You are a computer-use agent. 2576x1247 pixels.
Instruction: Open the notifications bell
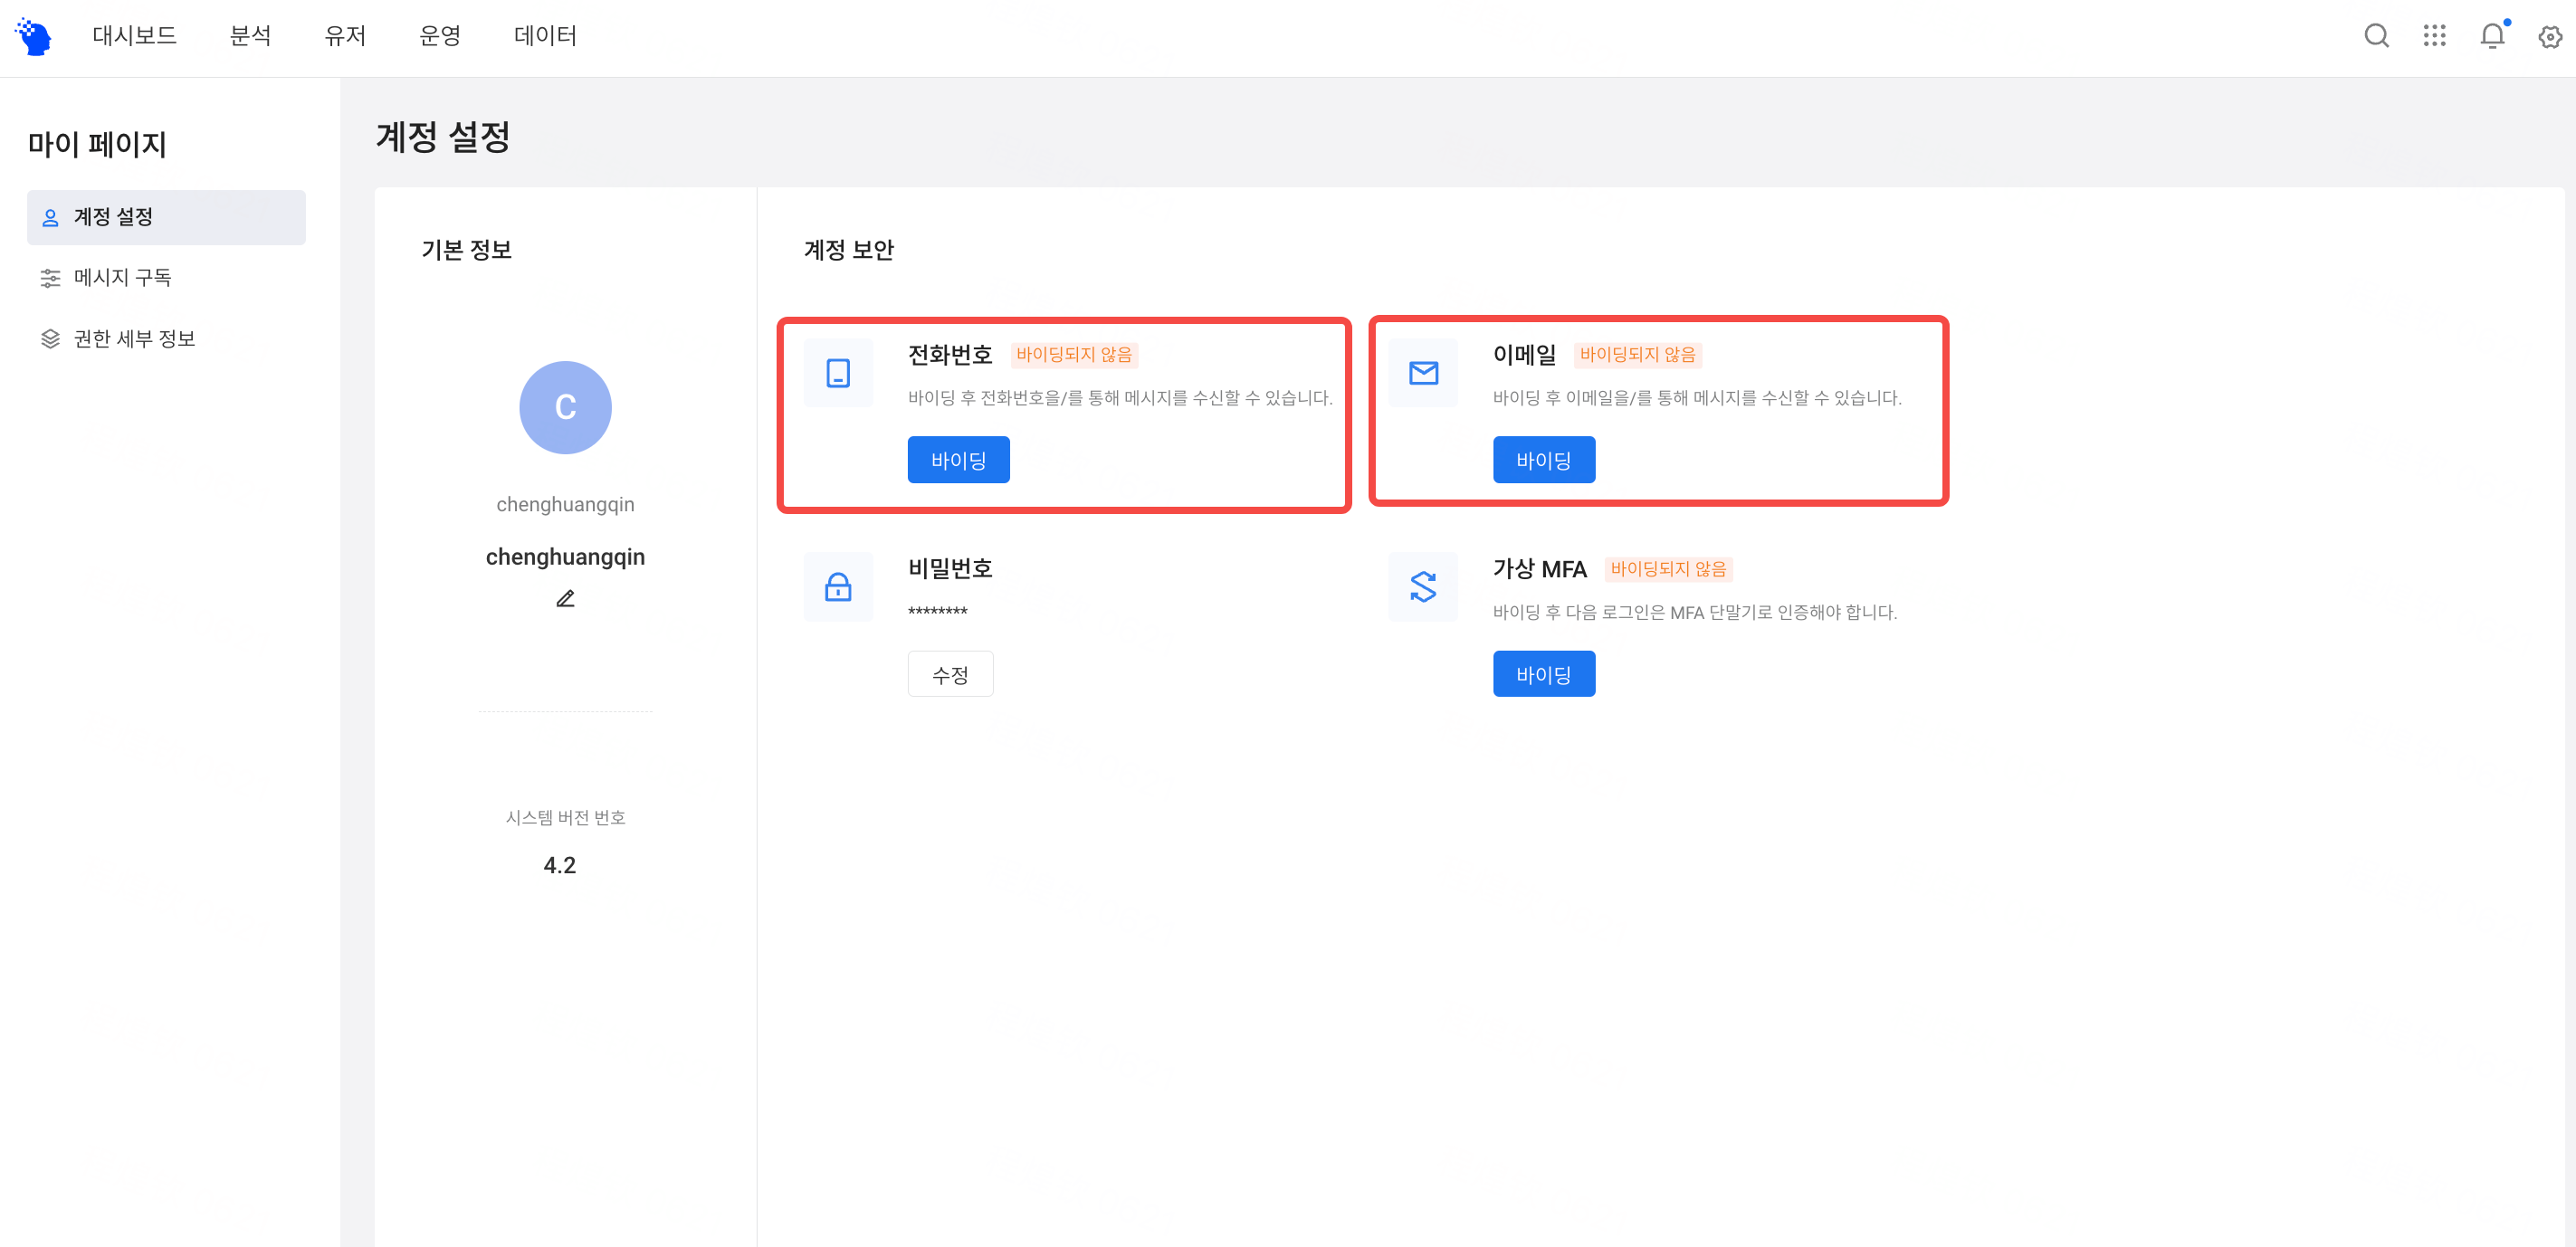[x=2492, y=36]
